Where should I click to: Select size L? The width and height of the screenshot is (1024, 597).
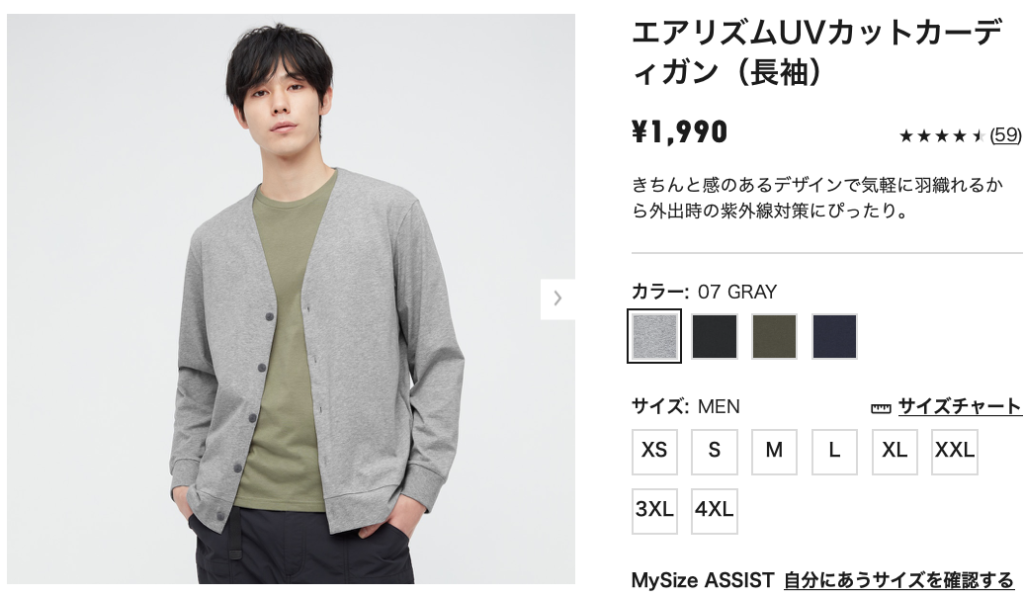coord(835,451)
